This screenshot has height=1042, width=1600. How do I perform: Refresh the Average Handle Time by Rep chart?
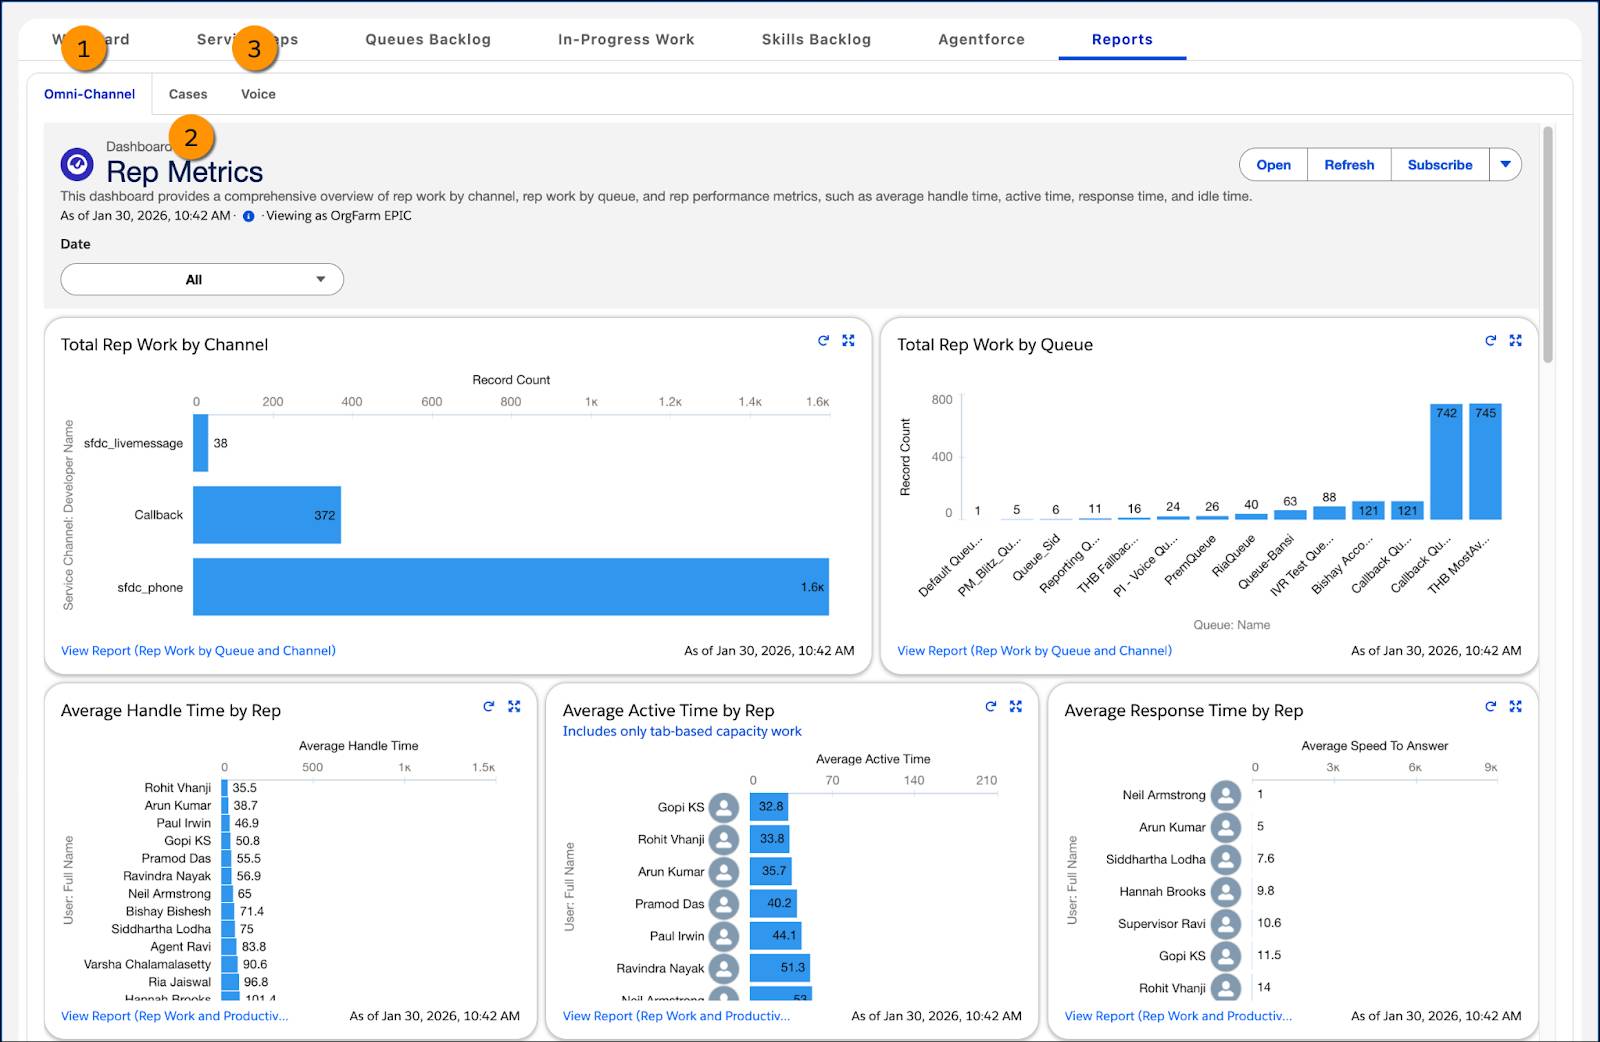pyautogui.click(x=489, y=706)
